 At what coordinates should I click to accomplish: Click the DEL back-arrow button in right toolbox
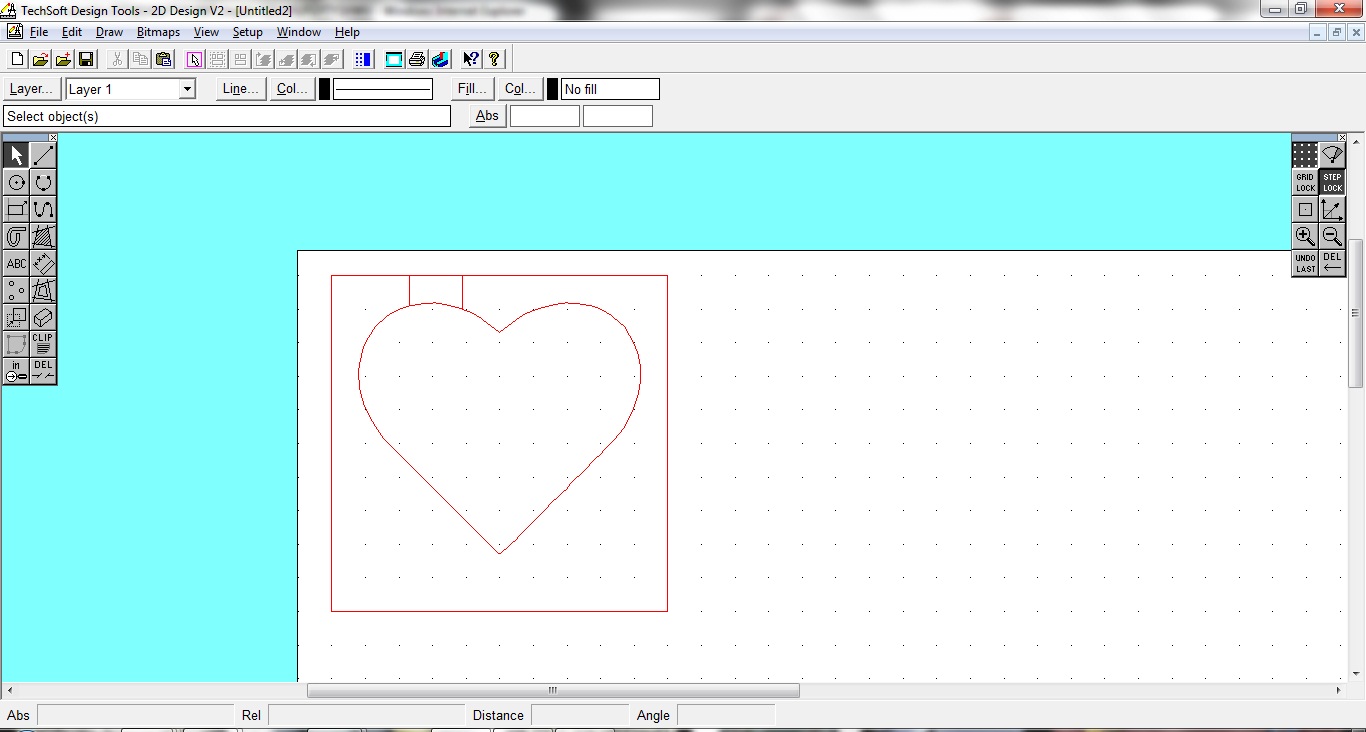[1332, 263]
